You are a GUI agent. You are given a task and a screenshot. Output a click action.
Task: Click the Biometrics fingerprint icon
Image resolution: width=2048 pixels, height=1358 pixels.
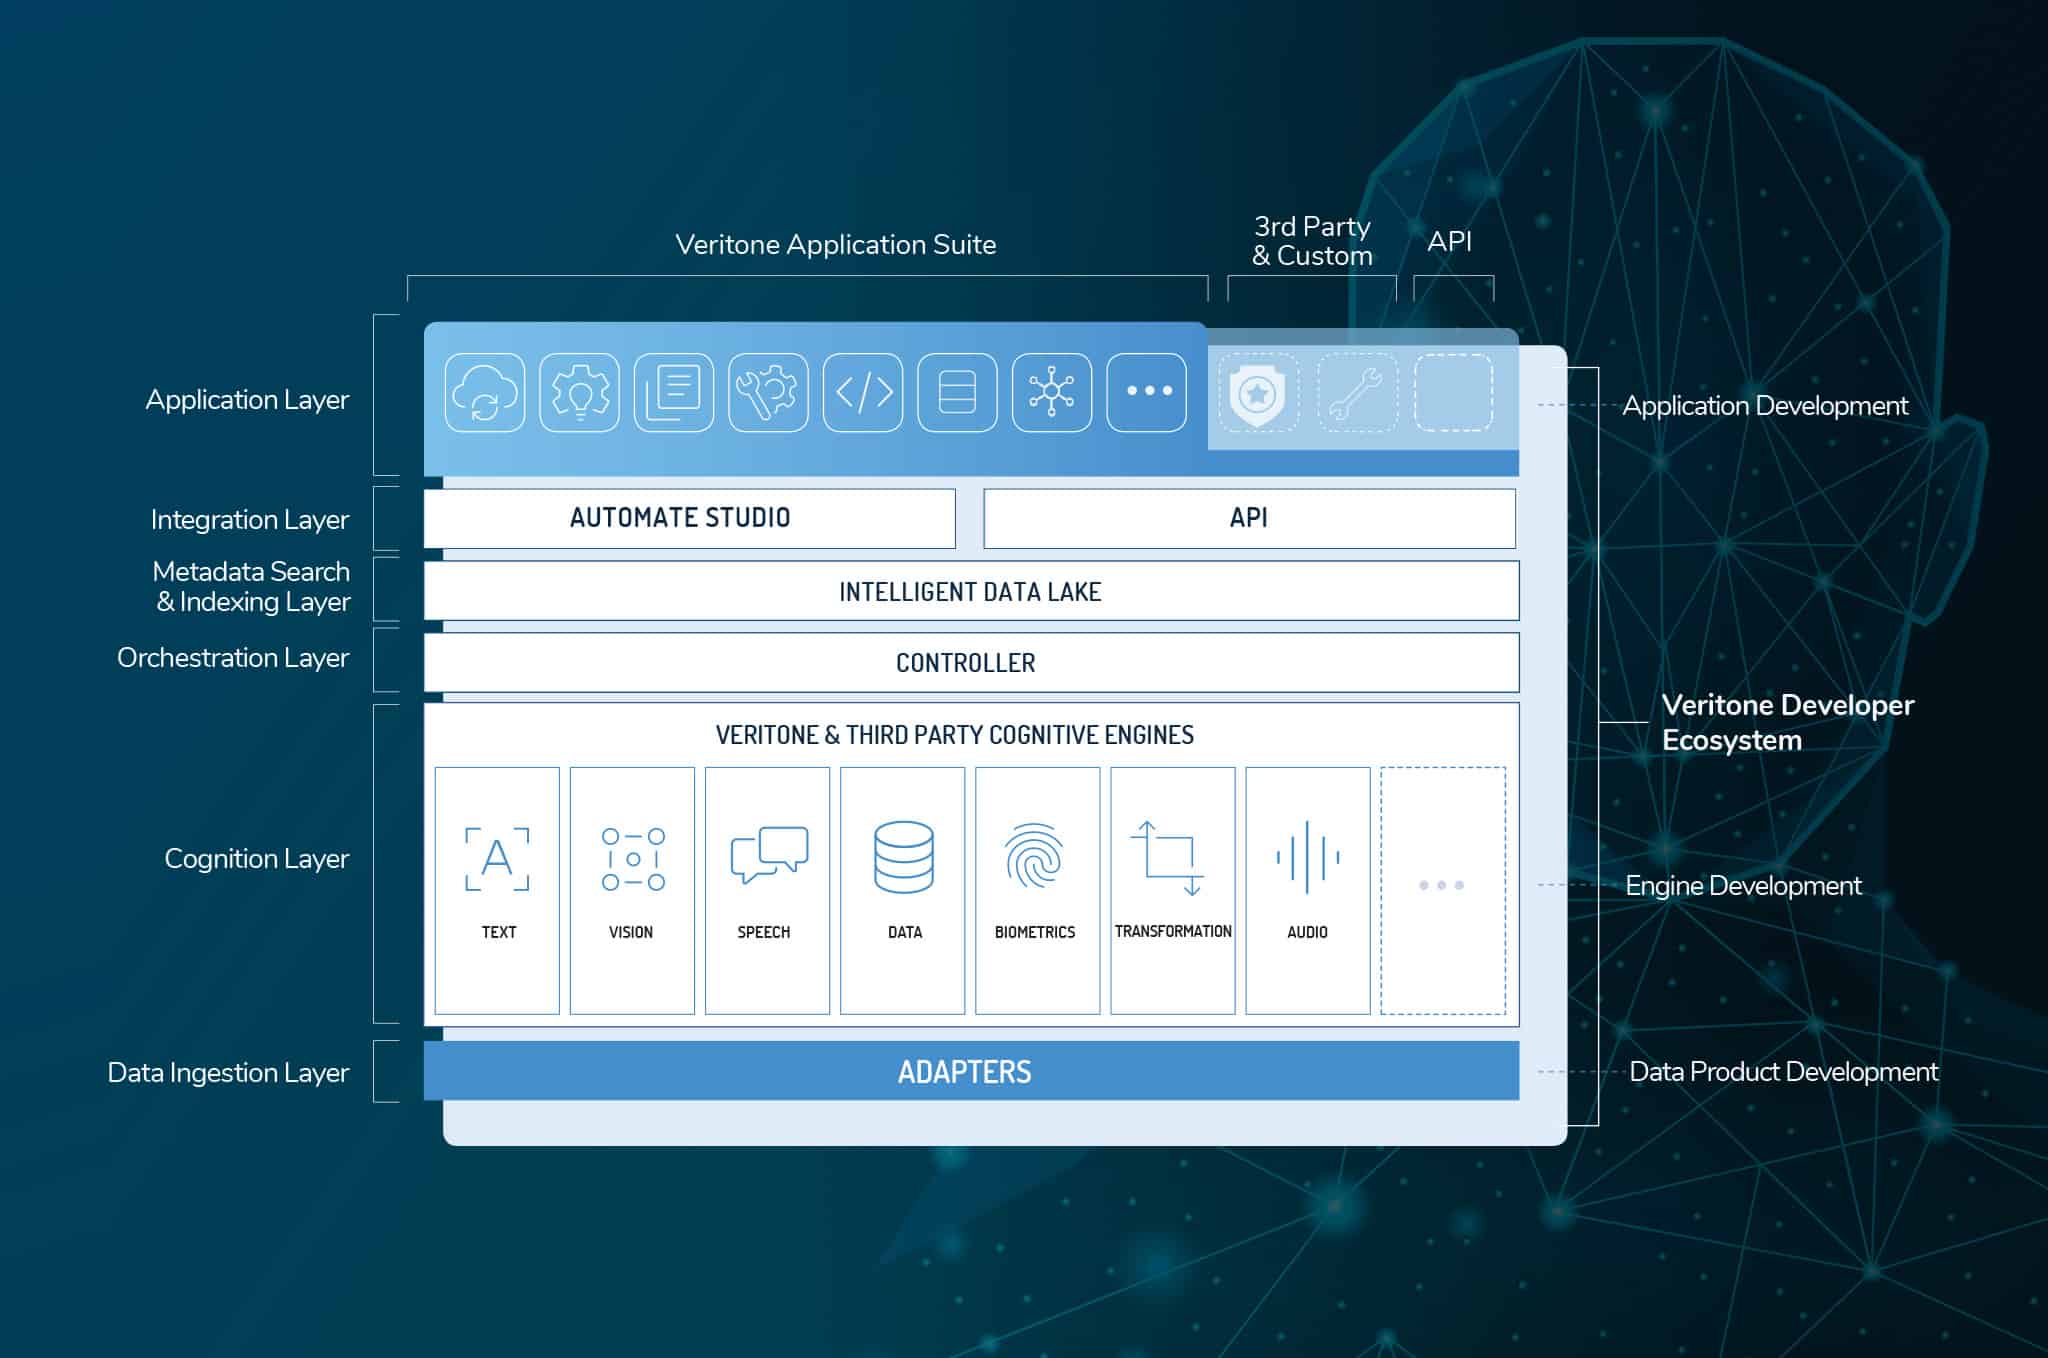[x=1034, y=855]
